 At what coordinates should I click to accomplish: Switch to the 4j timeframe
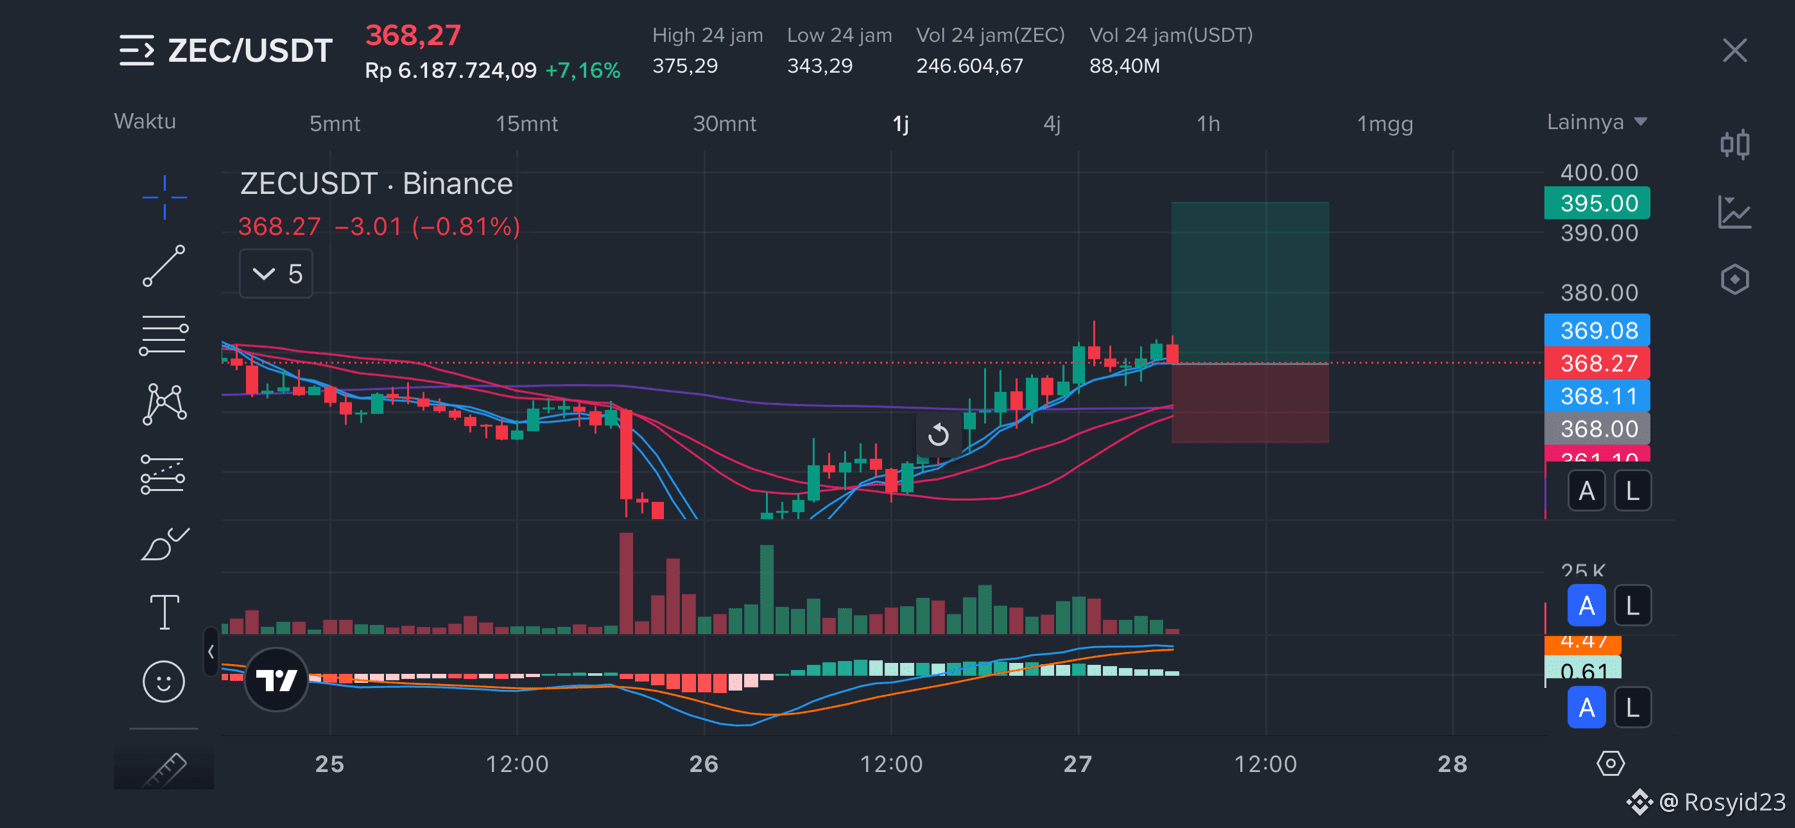tap(1052, 124)
